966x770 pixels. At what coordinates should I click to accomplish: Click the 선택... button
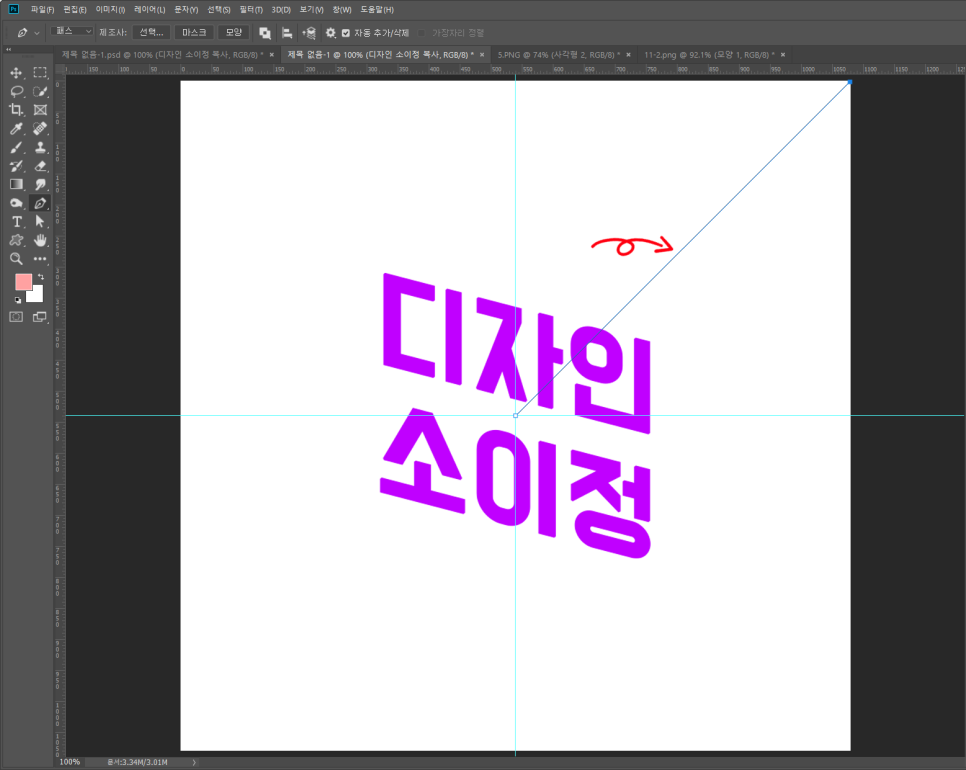151,32
